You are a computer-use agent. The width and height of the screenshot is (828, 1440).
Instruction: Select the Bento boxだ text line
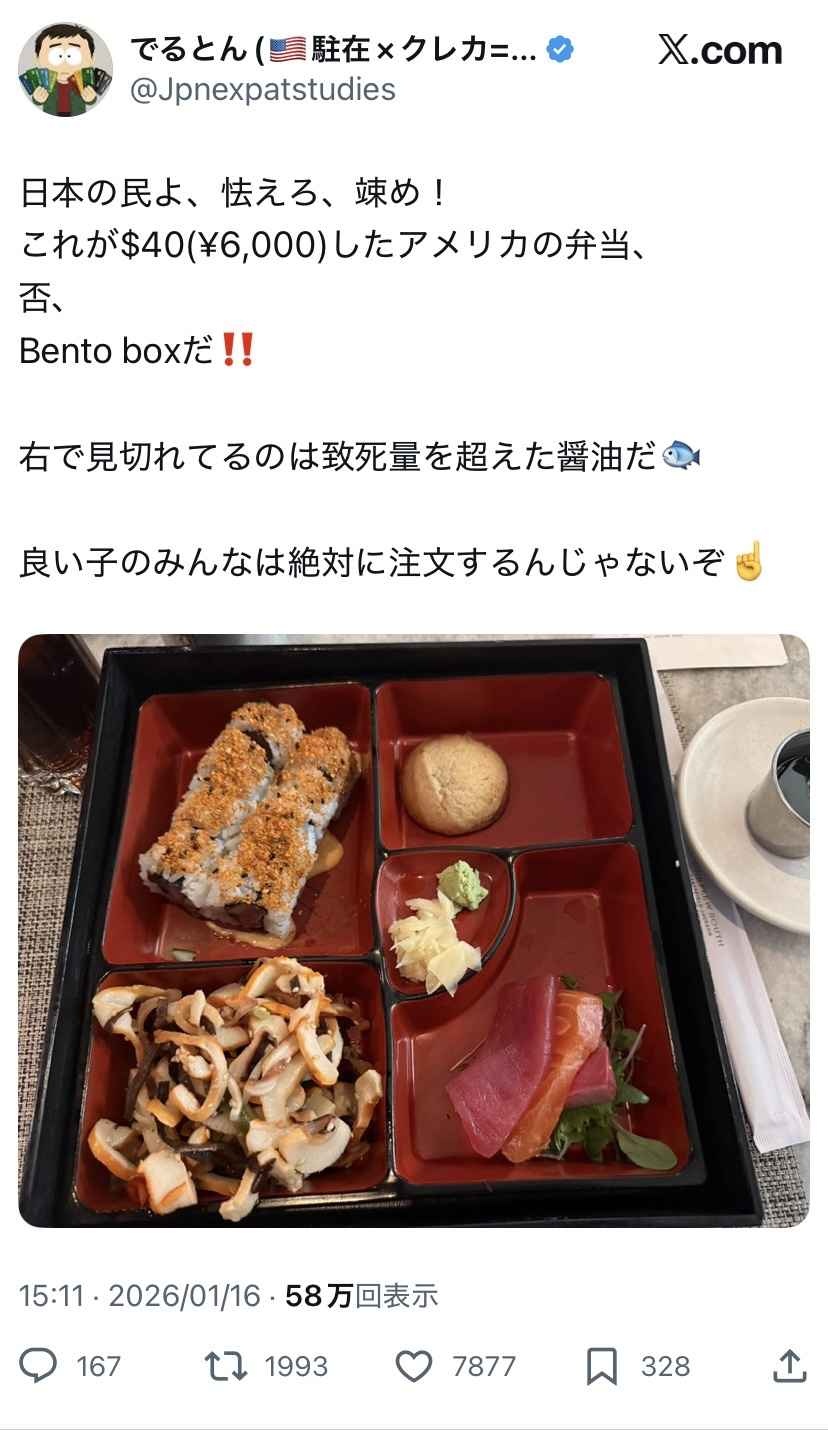point(138,351)
